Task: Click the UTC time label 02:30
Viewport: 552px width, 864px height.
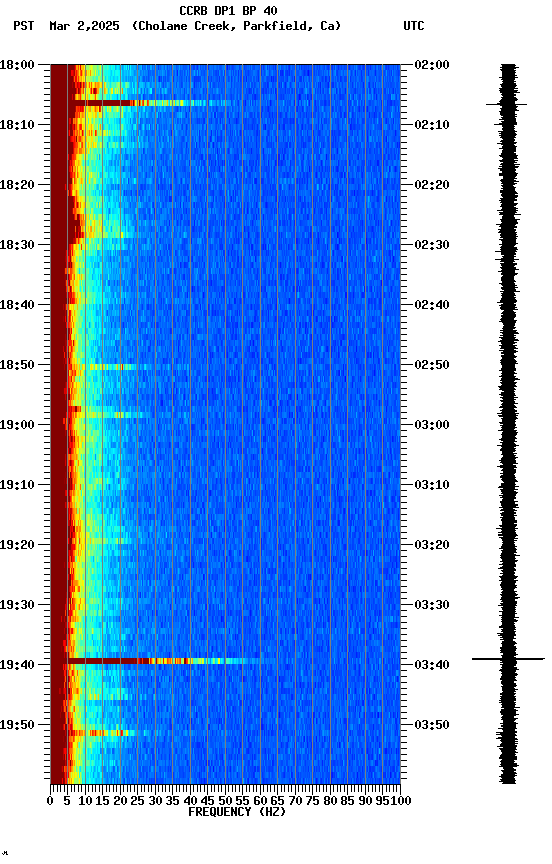Action: pos(432,245)
